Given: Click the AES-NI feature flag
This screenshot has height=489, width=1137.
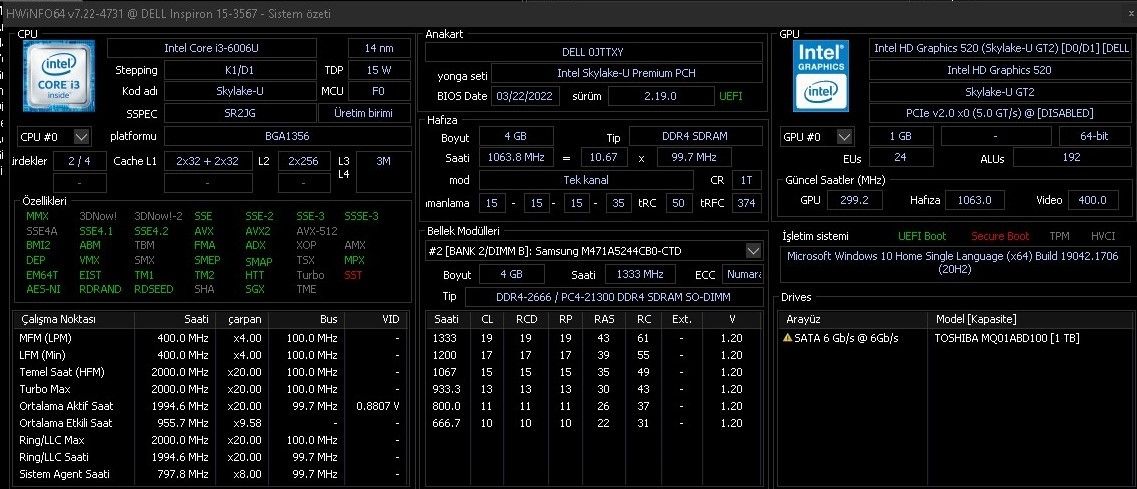Looking at the screenshot, I should [43, 289].
